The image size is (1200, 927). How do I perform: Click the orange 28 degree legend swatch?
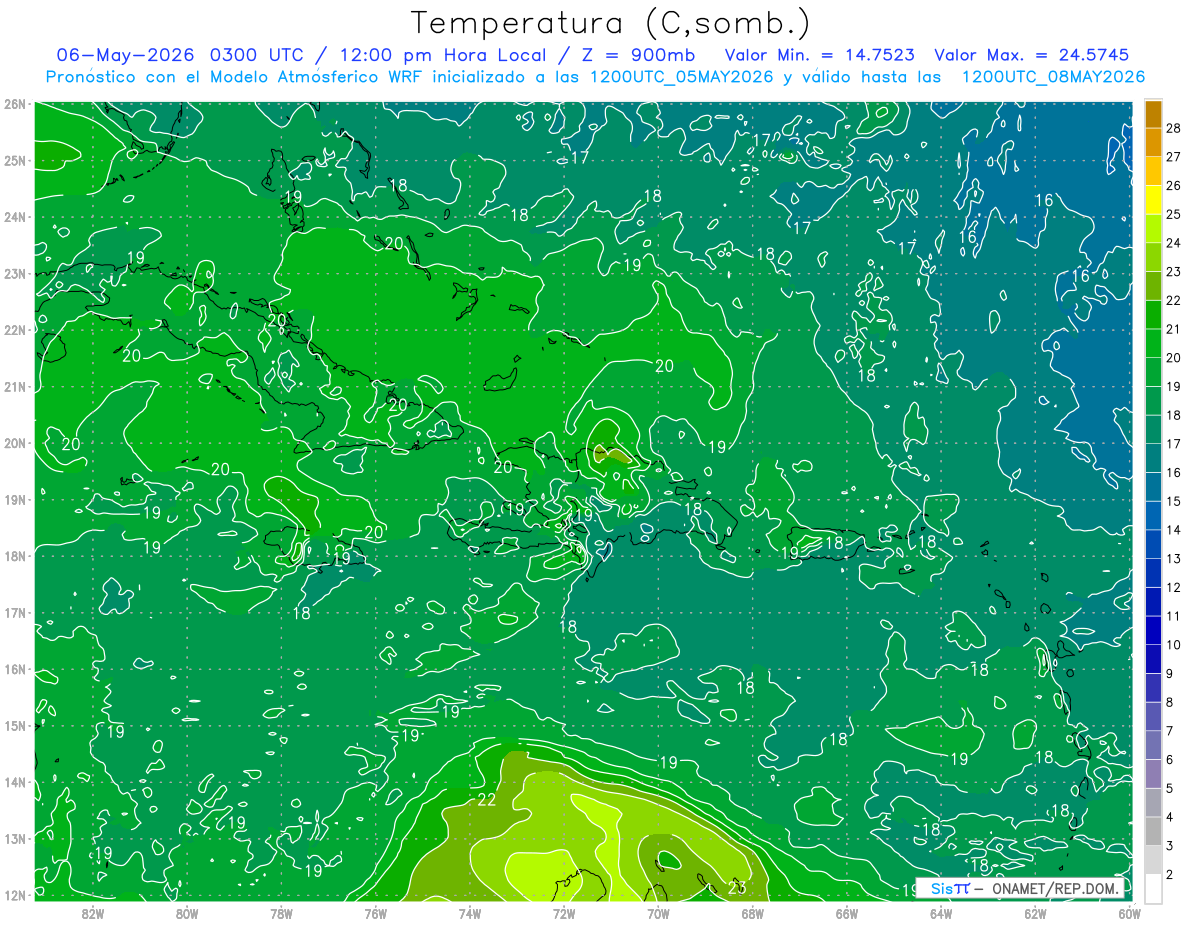click(x=1153, y=114)
